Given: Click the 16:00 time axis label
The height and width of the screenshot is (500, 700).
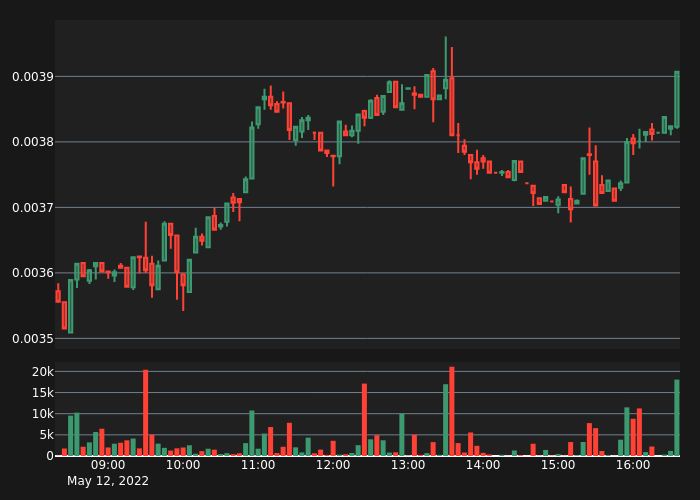Looking at the screenshot, I should (633, 465).
